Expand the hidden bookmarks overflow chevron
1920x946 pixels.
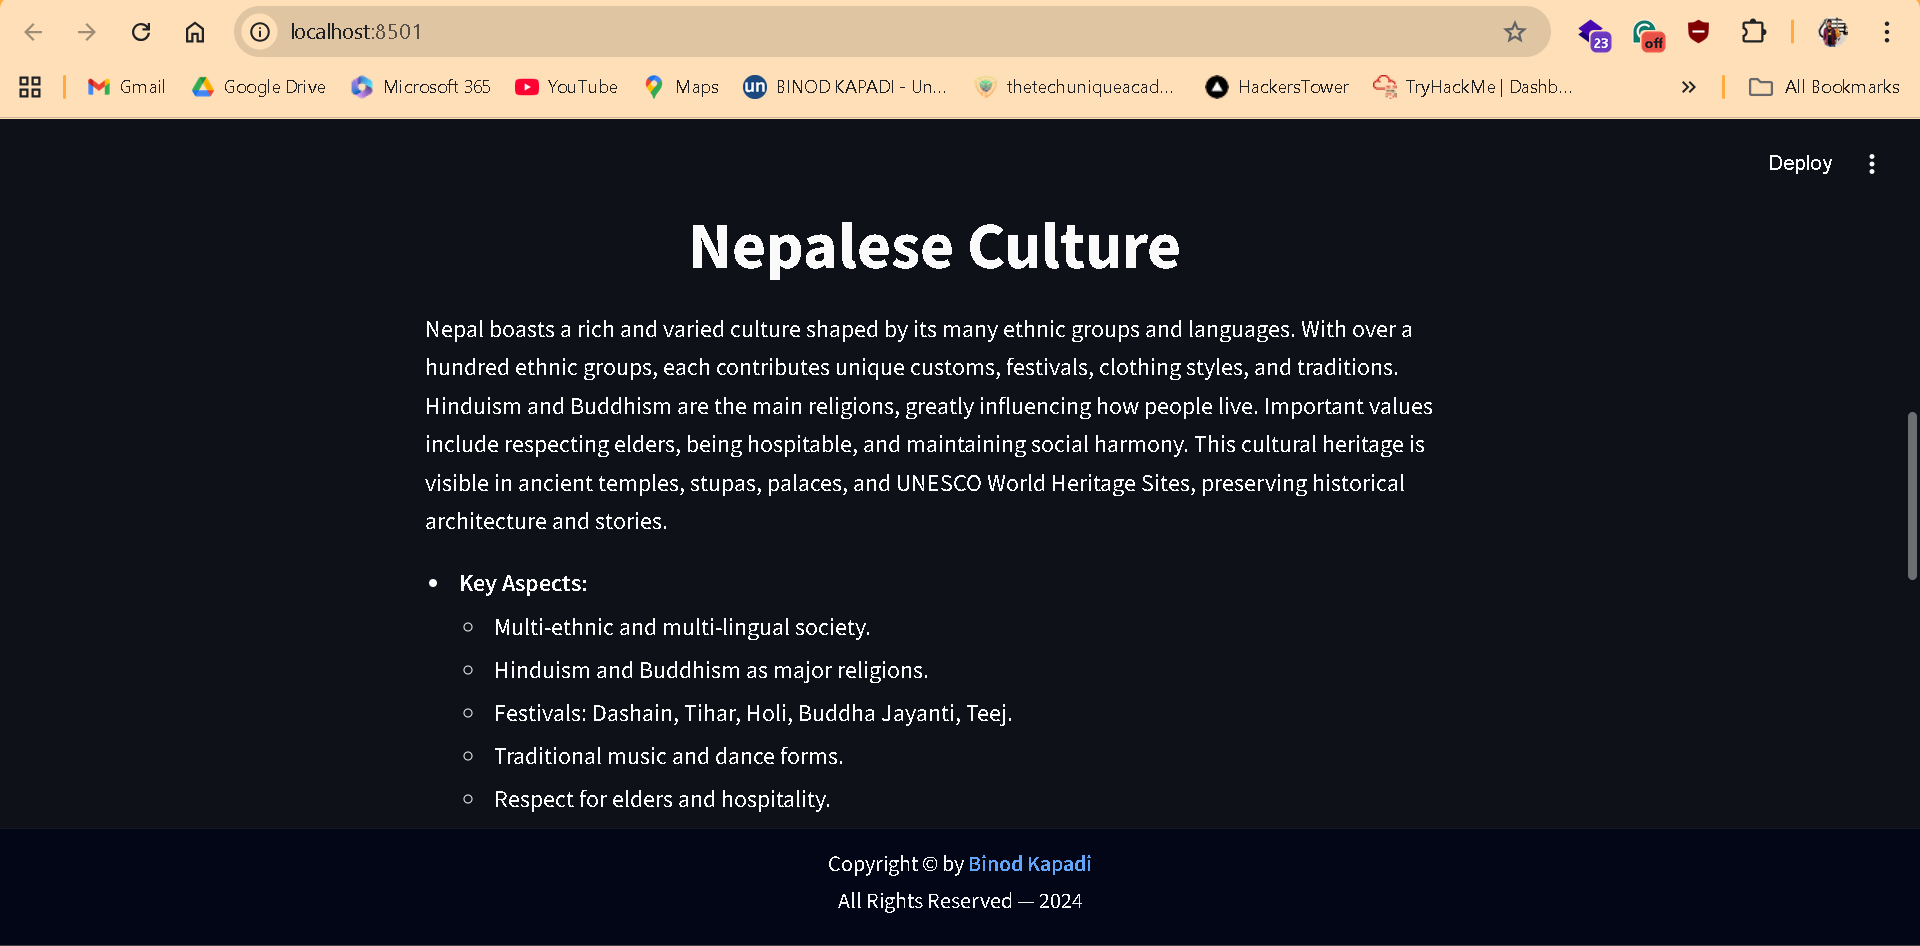coord(1688,87)
